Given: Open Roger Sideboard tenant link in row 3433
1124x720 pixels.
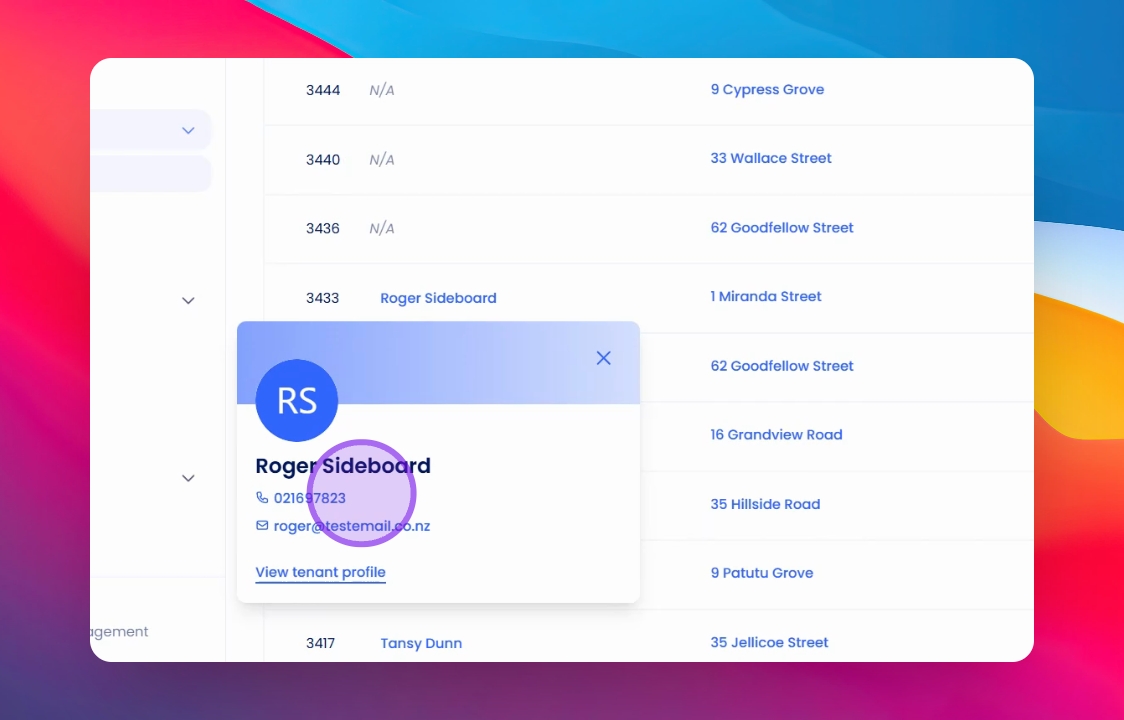Looking at the screenshot, I should click(x=438, y=298).
